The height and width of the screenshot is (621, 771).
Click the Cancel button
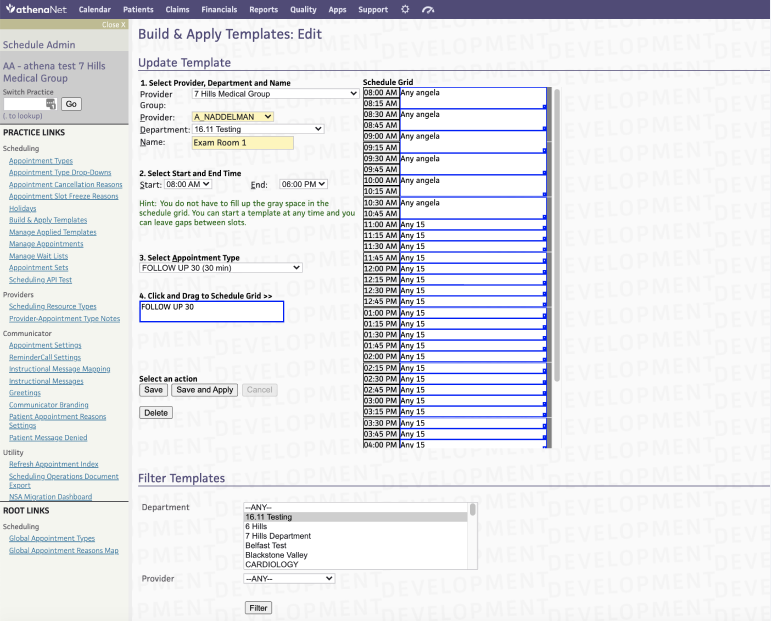coord(260,390)
